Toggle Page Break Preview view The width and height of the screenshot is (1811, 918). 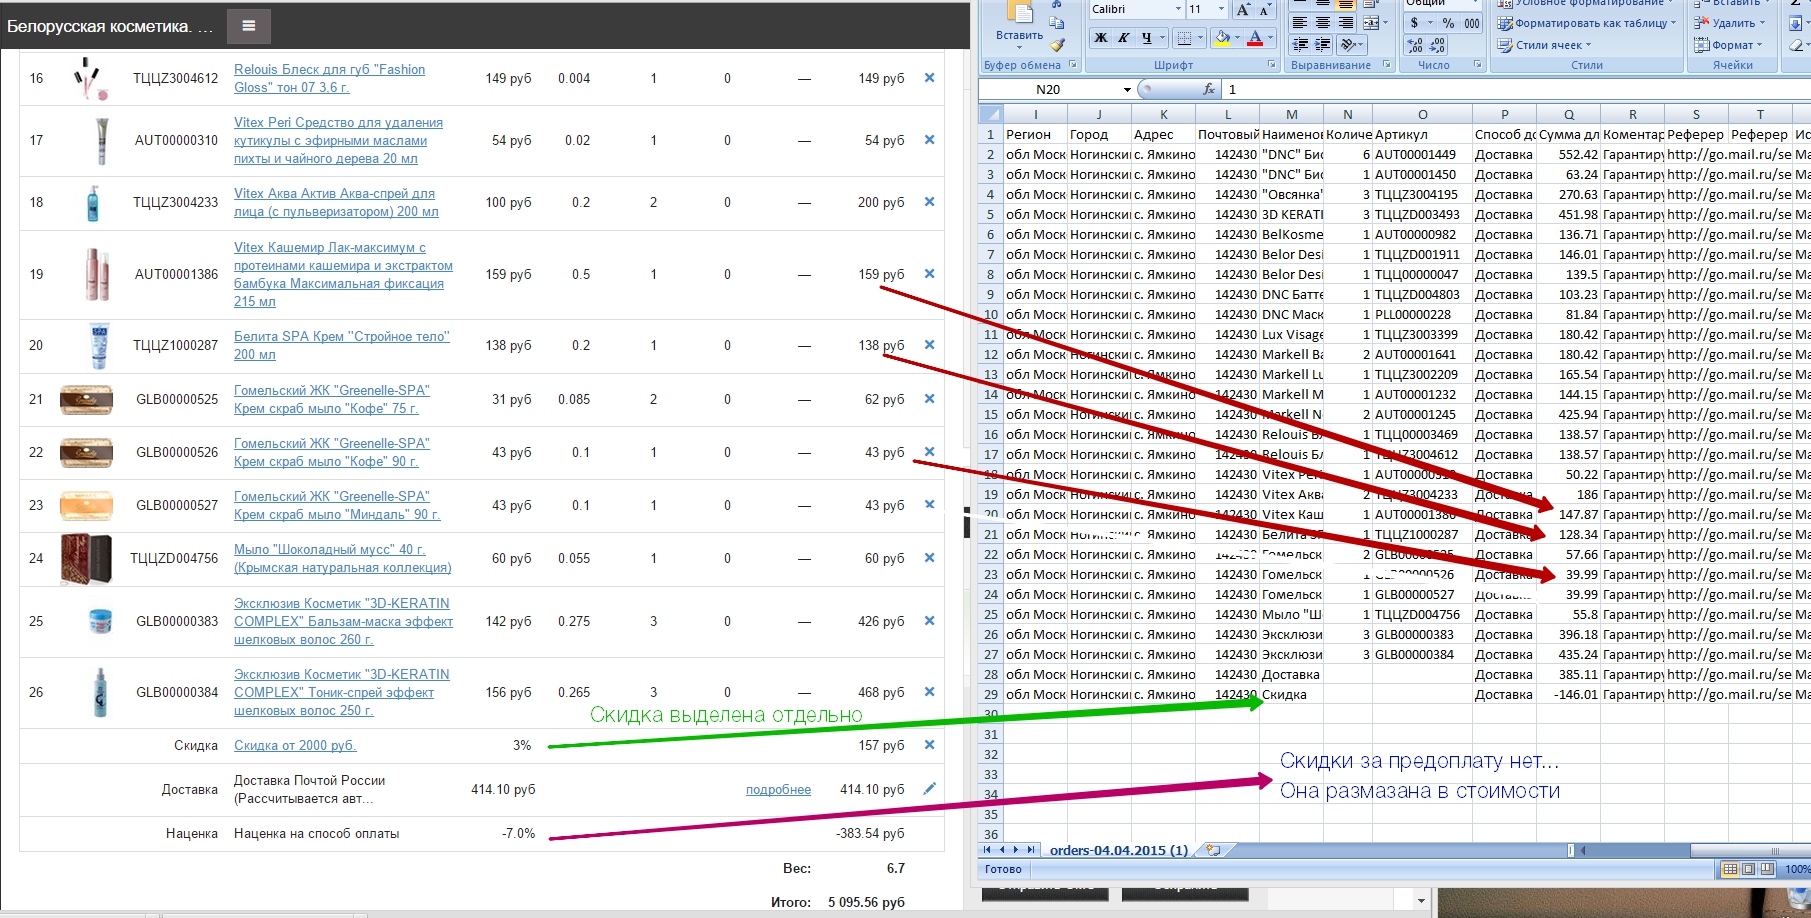pos(1768,869)
